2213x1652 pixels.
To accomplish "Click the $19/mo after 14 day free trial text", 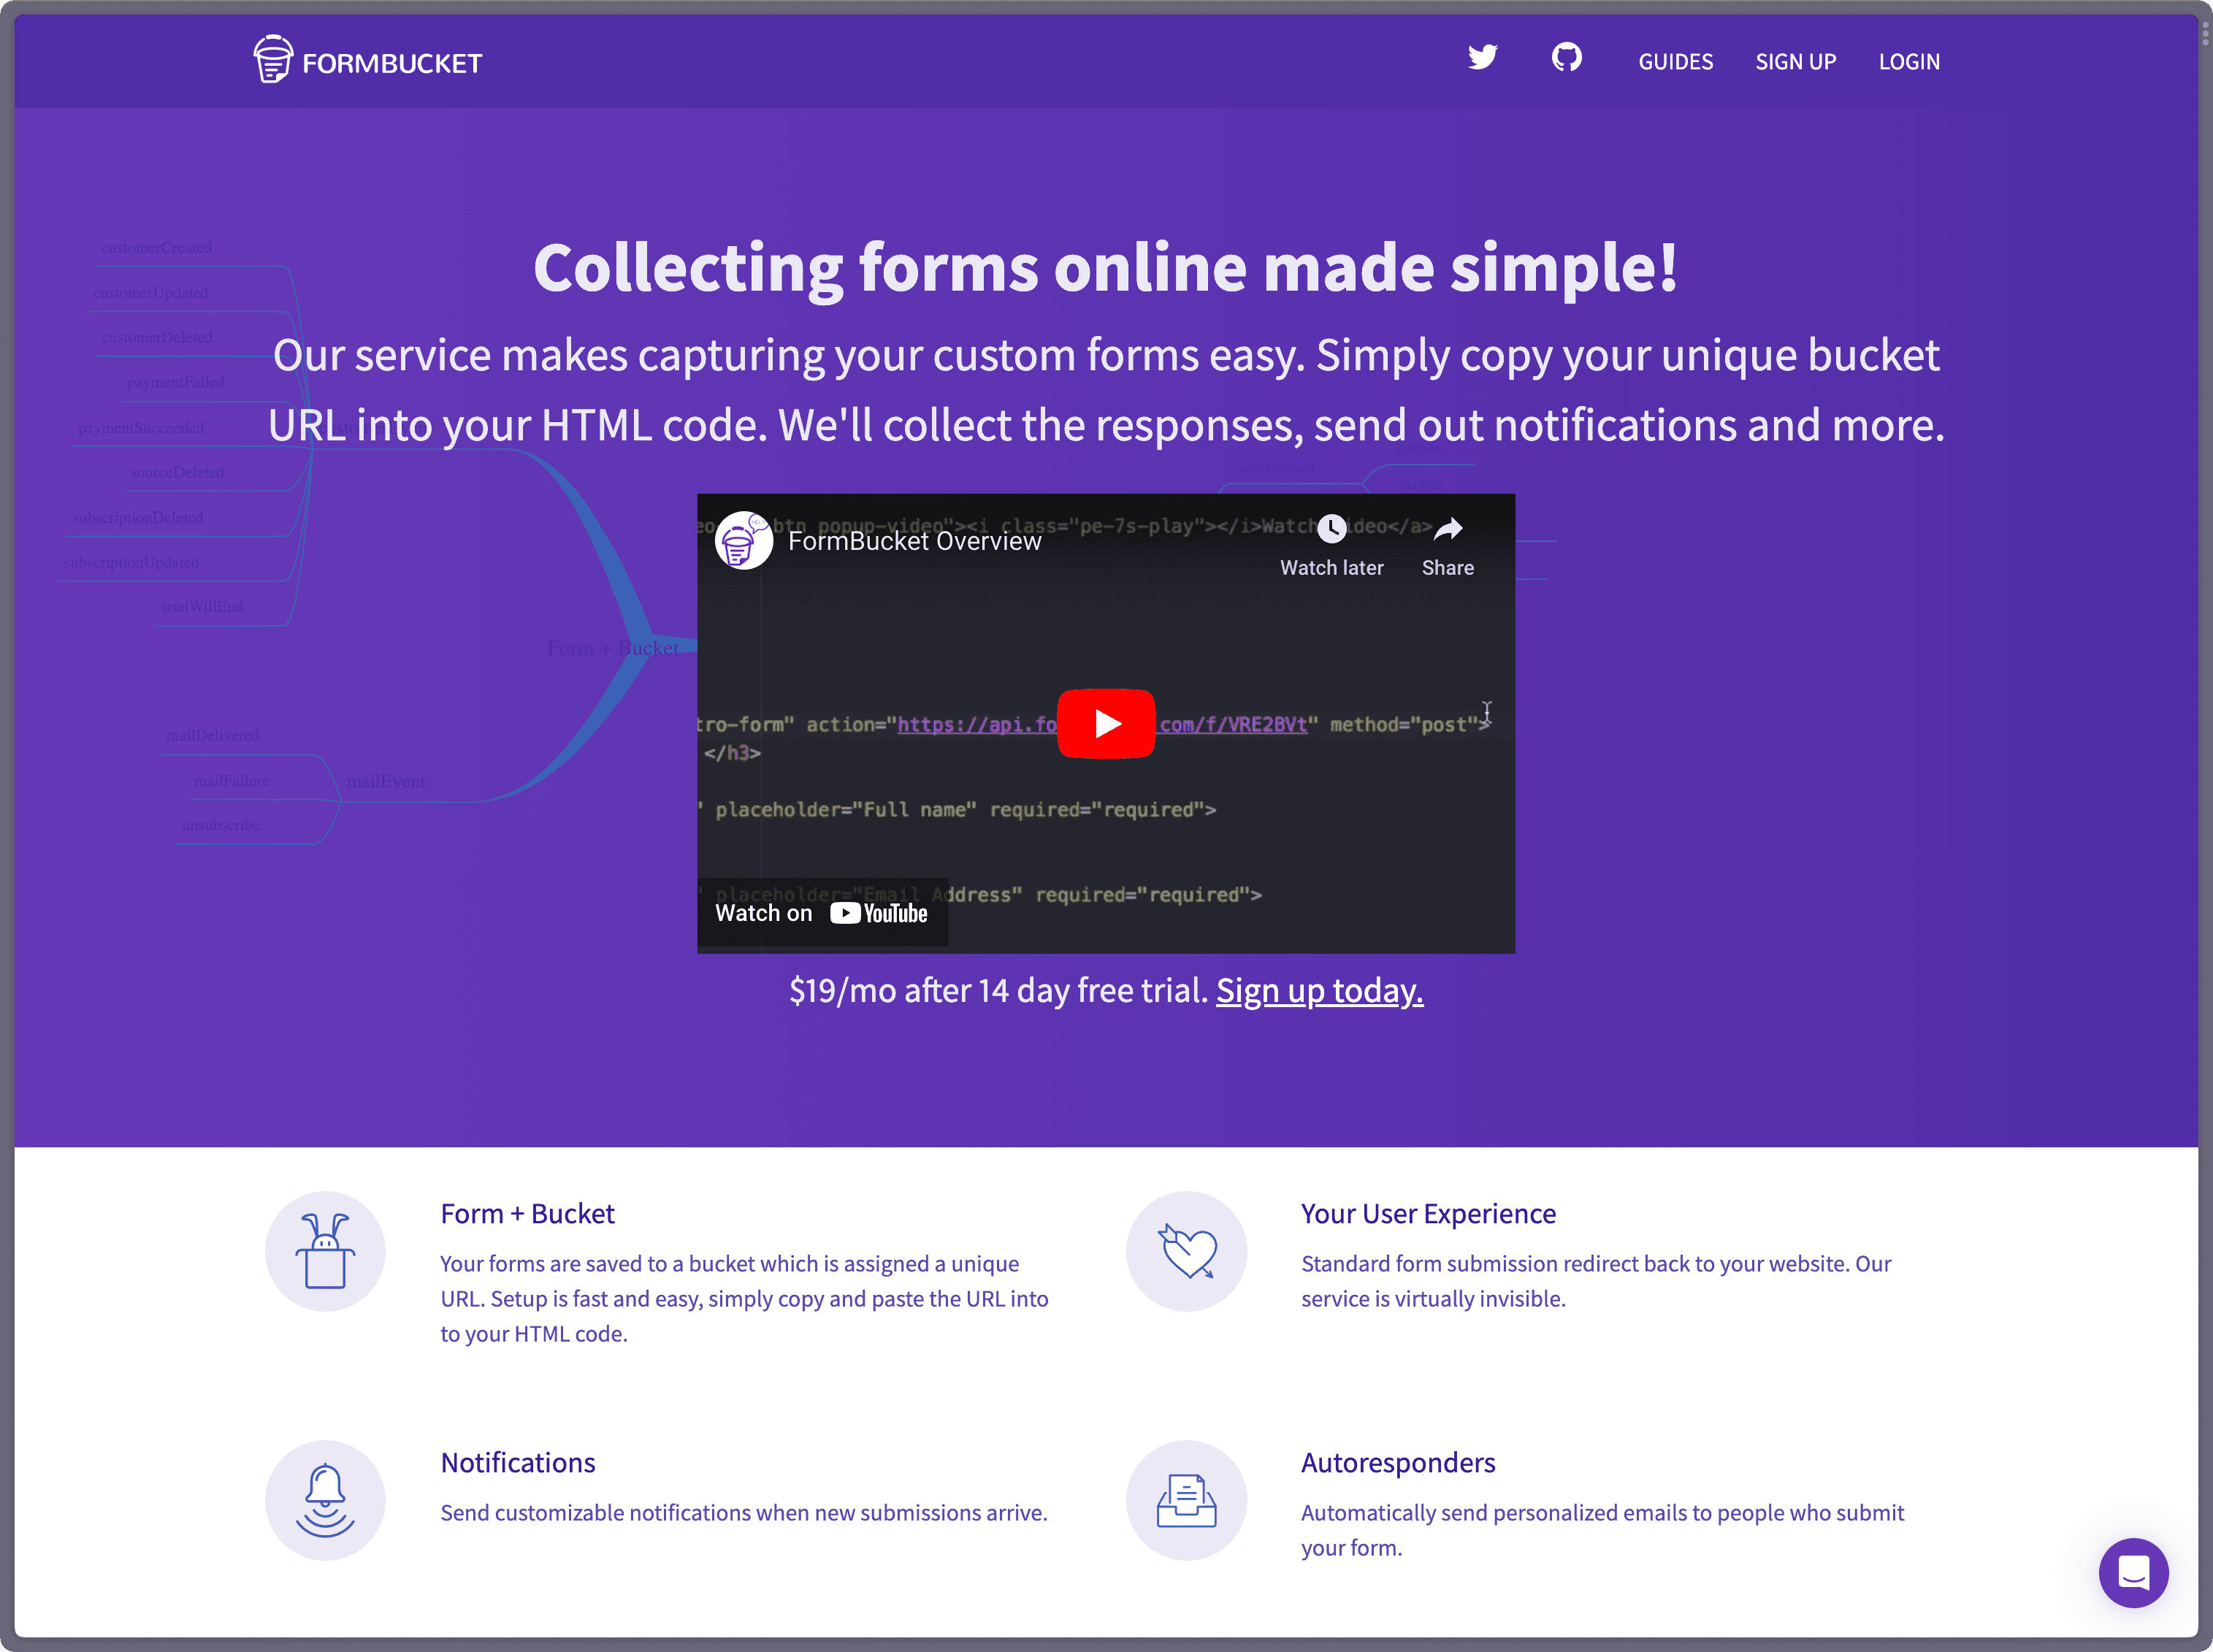I will (998, 990).
